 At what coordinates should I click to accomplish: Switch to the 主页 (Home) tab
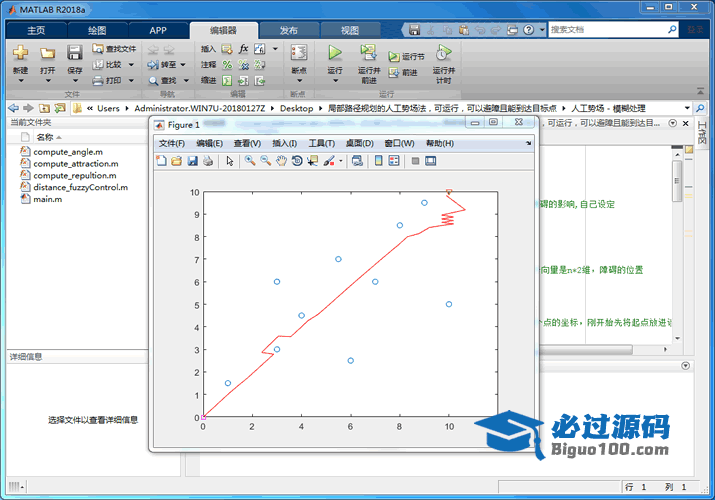point(36,31)
